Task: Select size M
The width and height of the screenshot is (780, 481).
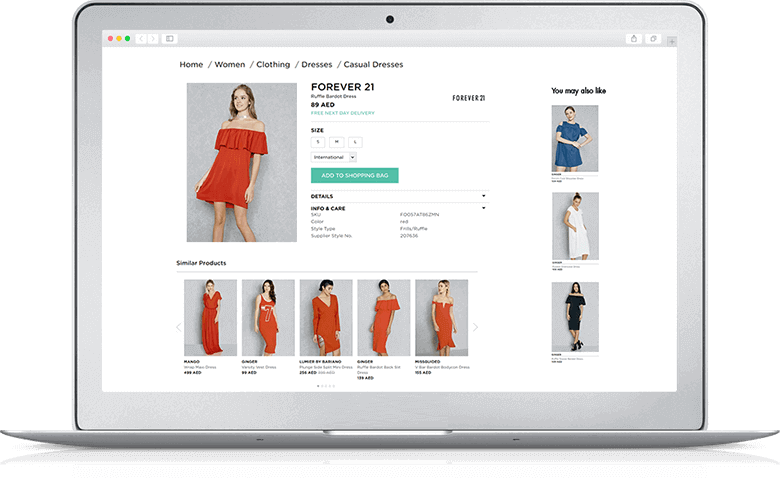Action: 337,142
